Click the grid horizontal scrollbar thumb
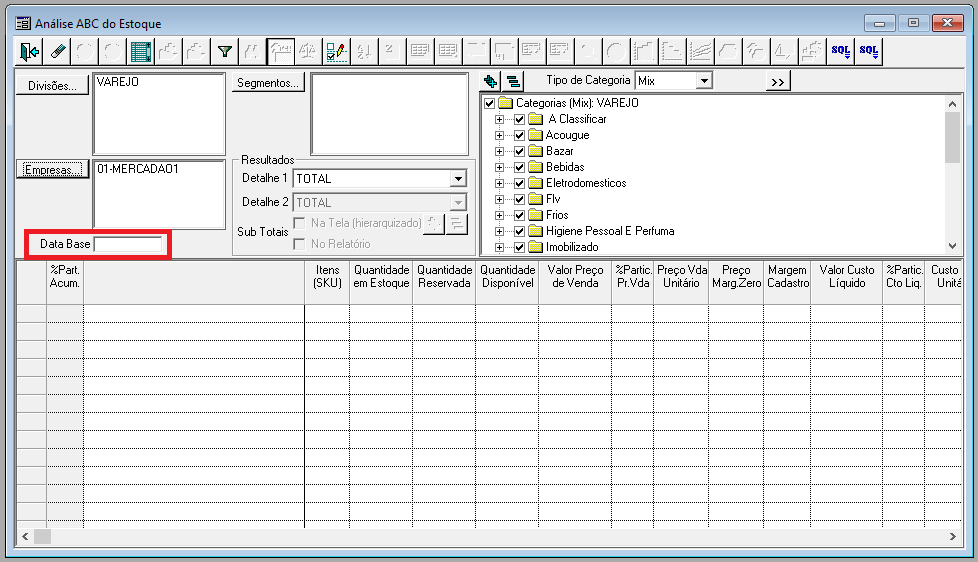The image size is (978, 562). click(42, 536)
